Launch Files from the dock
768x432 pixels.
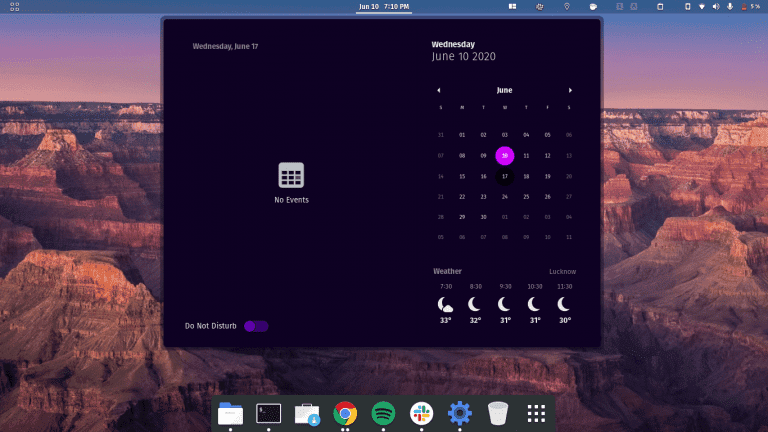[x=230, y=413]
